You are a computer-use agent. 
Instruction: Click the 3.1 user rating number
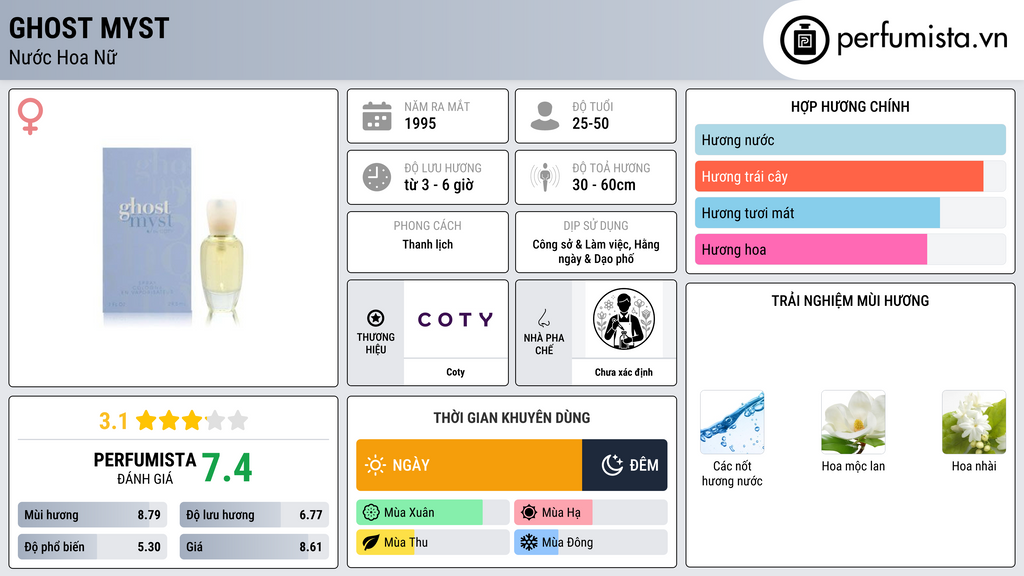(113, 421)
